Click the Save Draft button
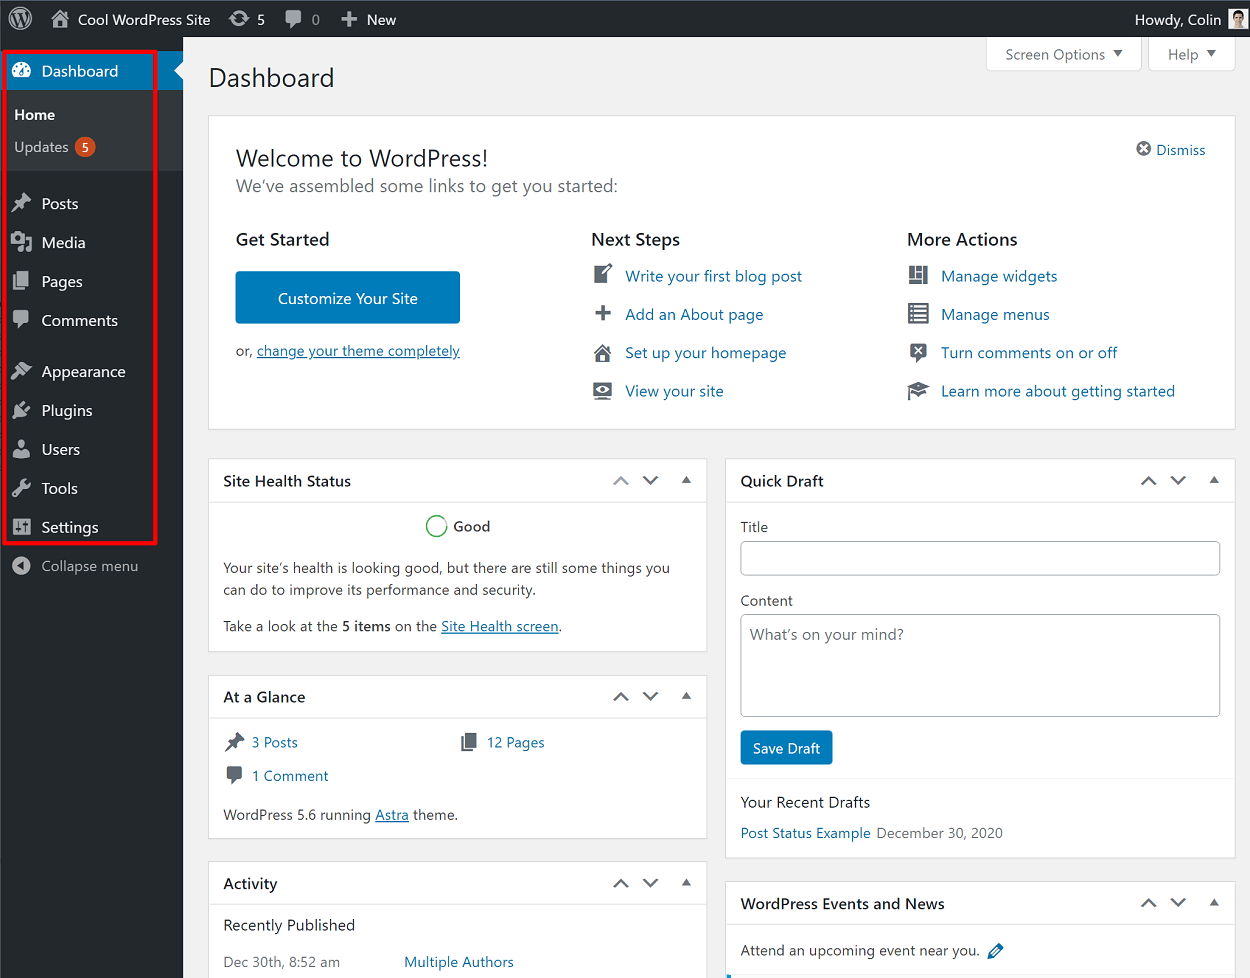The height and width of the screenshot is (978, 1250). click(786, 748)
